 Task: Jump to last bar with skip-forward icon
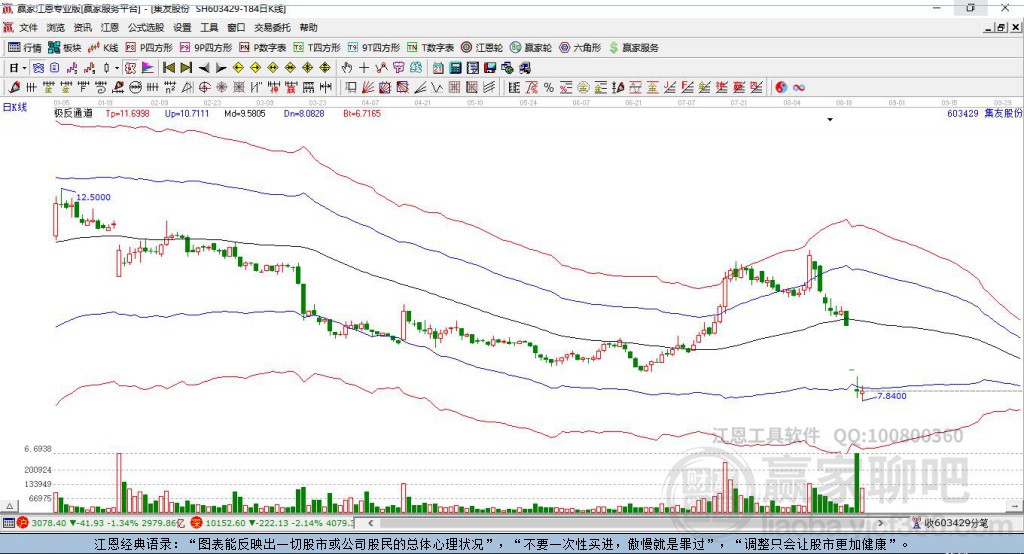(186, 68)
